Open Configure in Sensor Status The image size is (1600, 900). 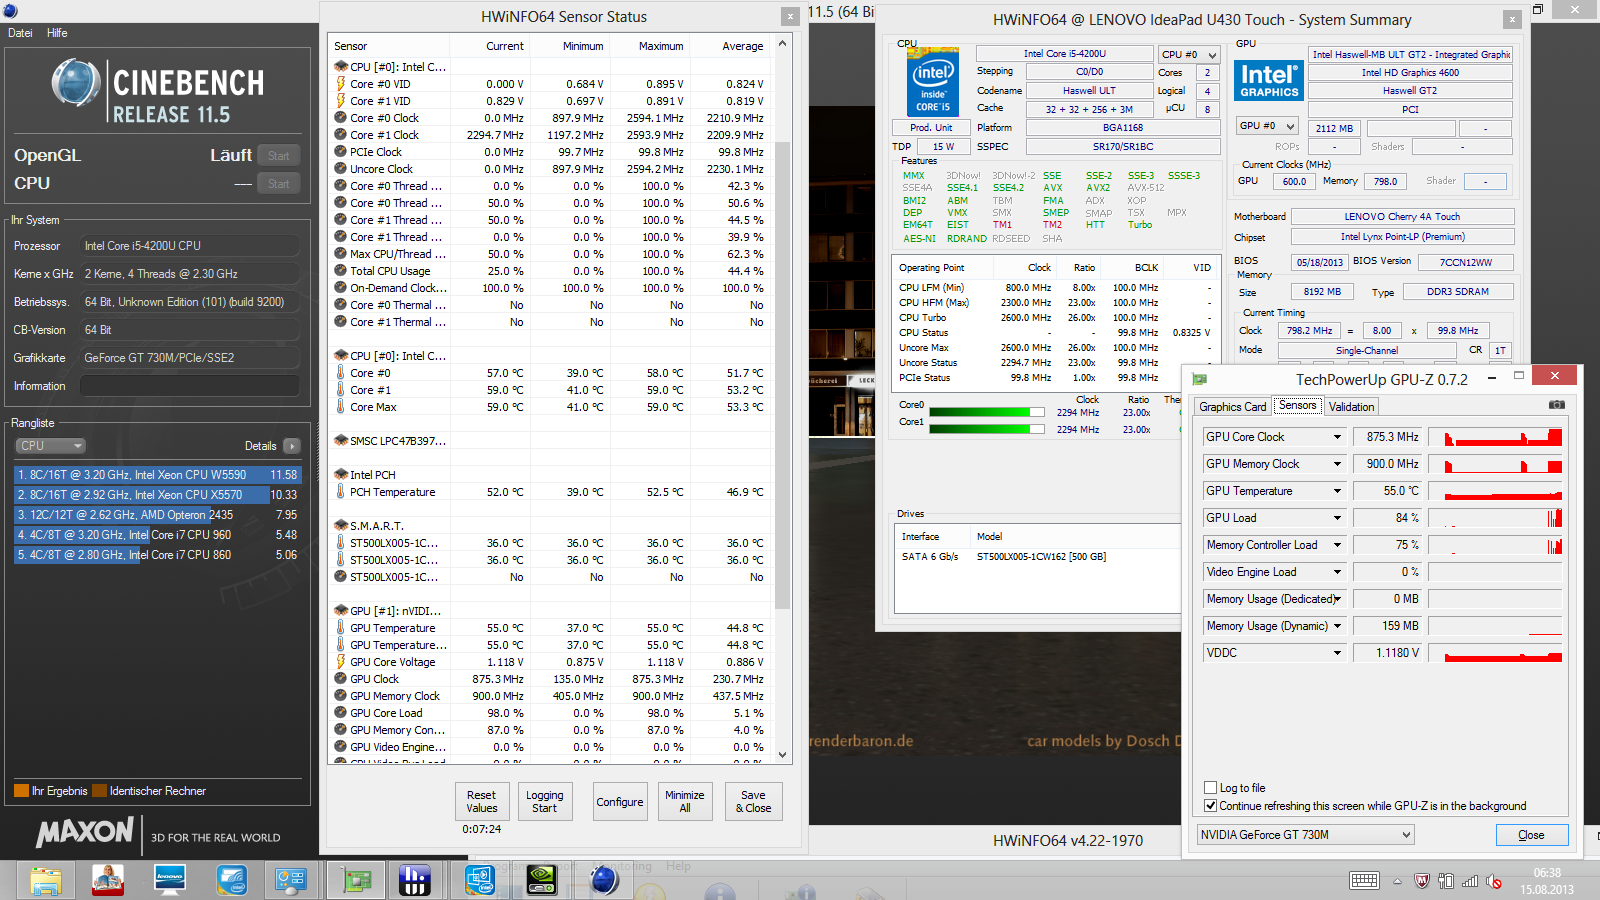620,802
